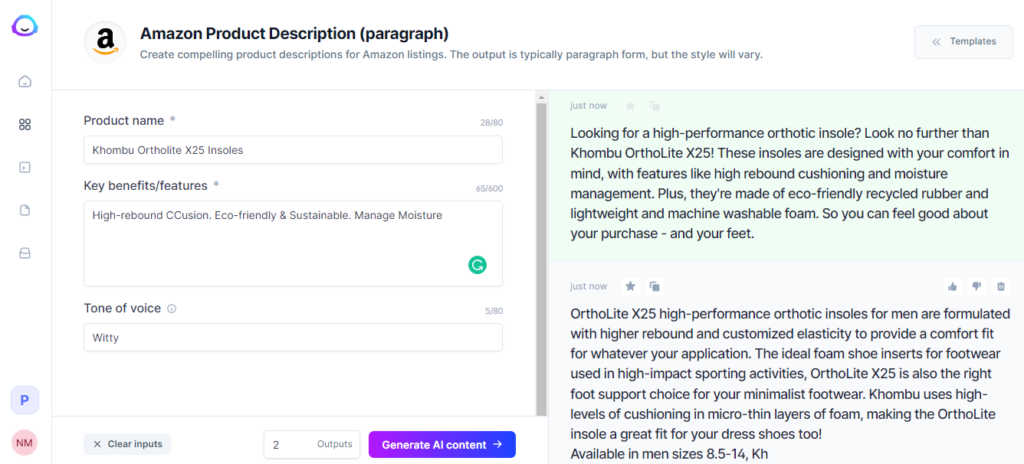Click Generate AI content button
This screenshot has width=1024, height=464.
pos(442,444)
